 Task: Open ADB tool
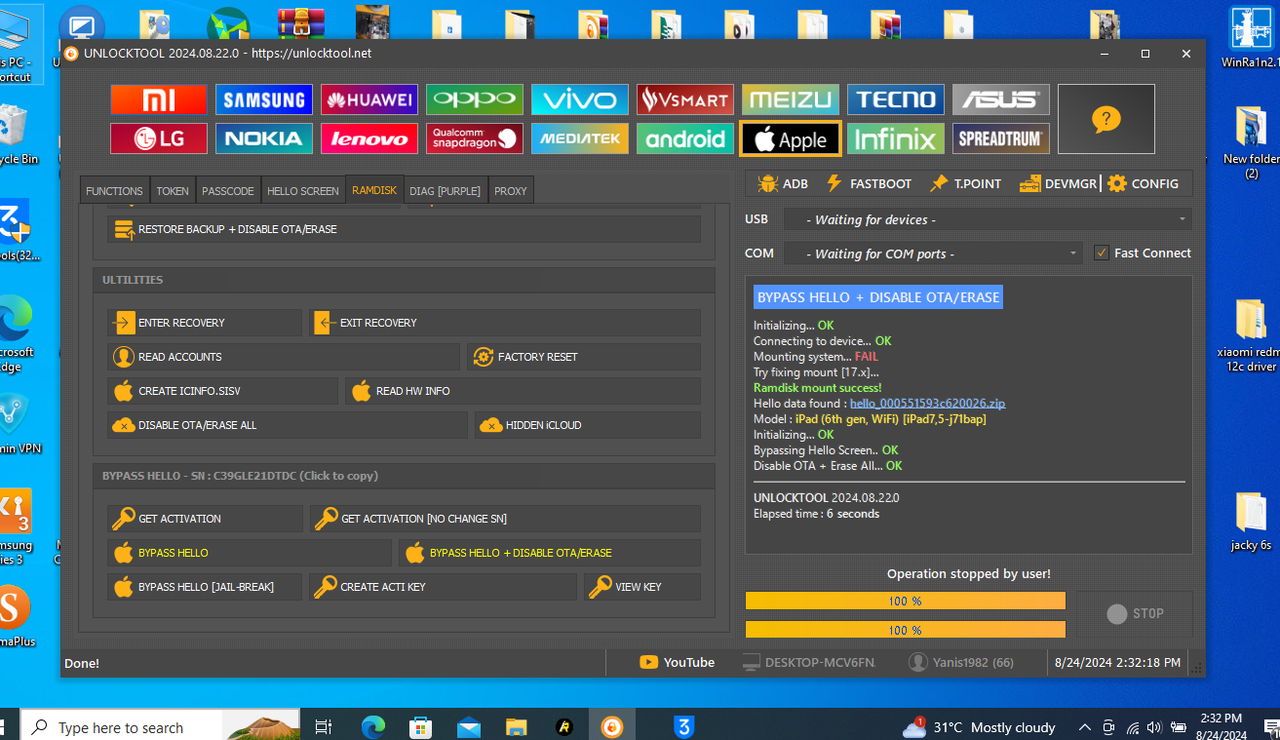coord(783,184)
